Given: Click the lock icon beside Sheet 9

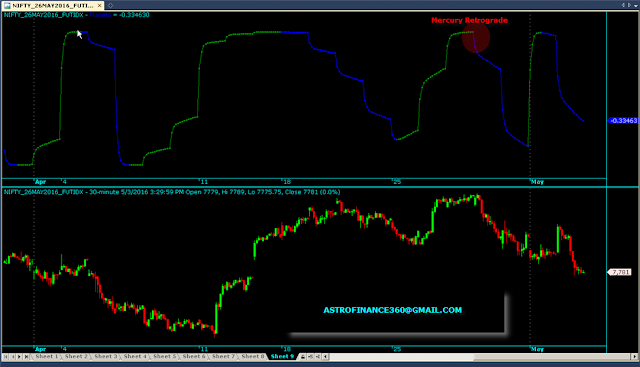Looking at the screenshot, I should click(x=303, y=357).
